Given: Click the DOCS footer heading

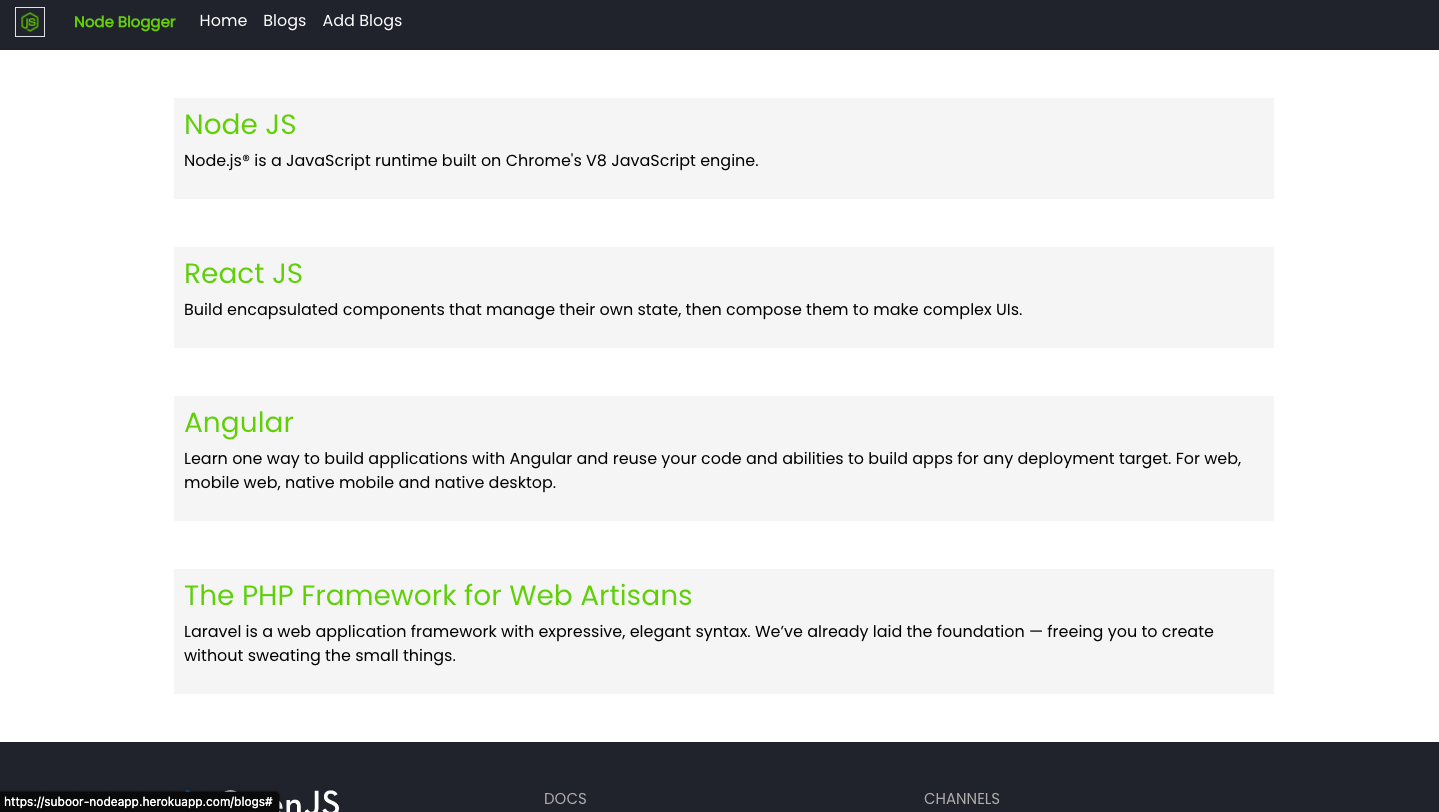Looking at the screenshot, I should click(565, 798).
